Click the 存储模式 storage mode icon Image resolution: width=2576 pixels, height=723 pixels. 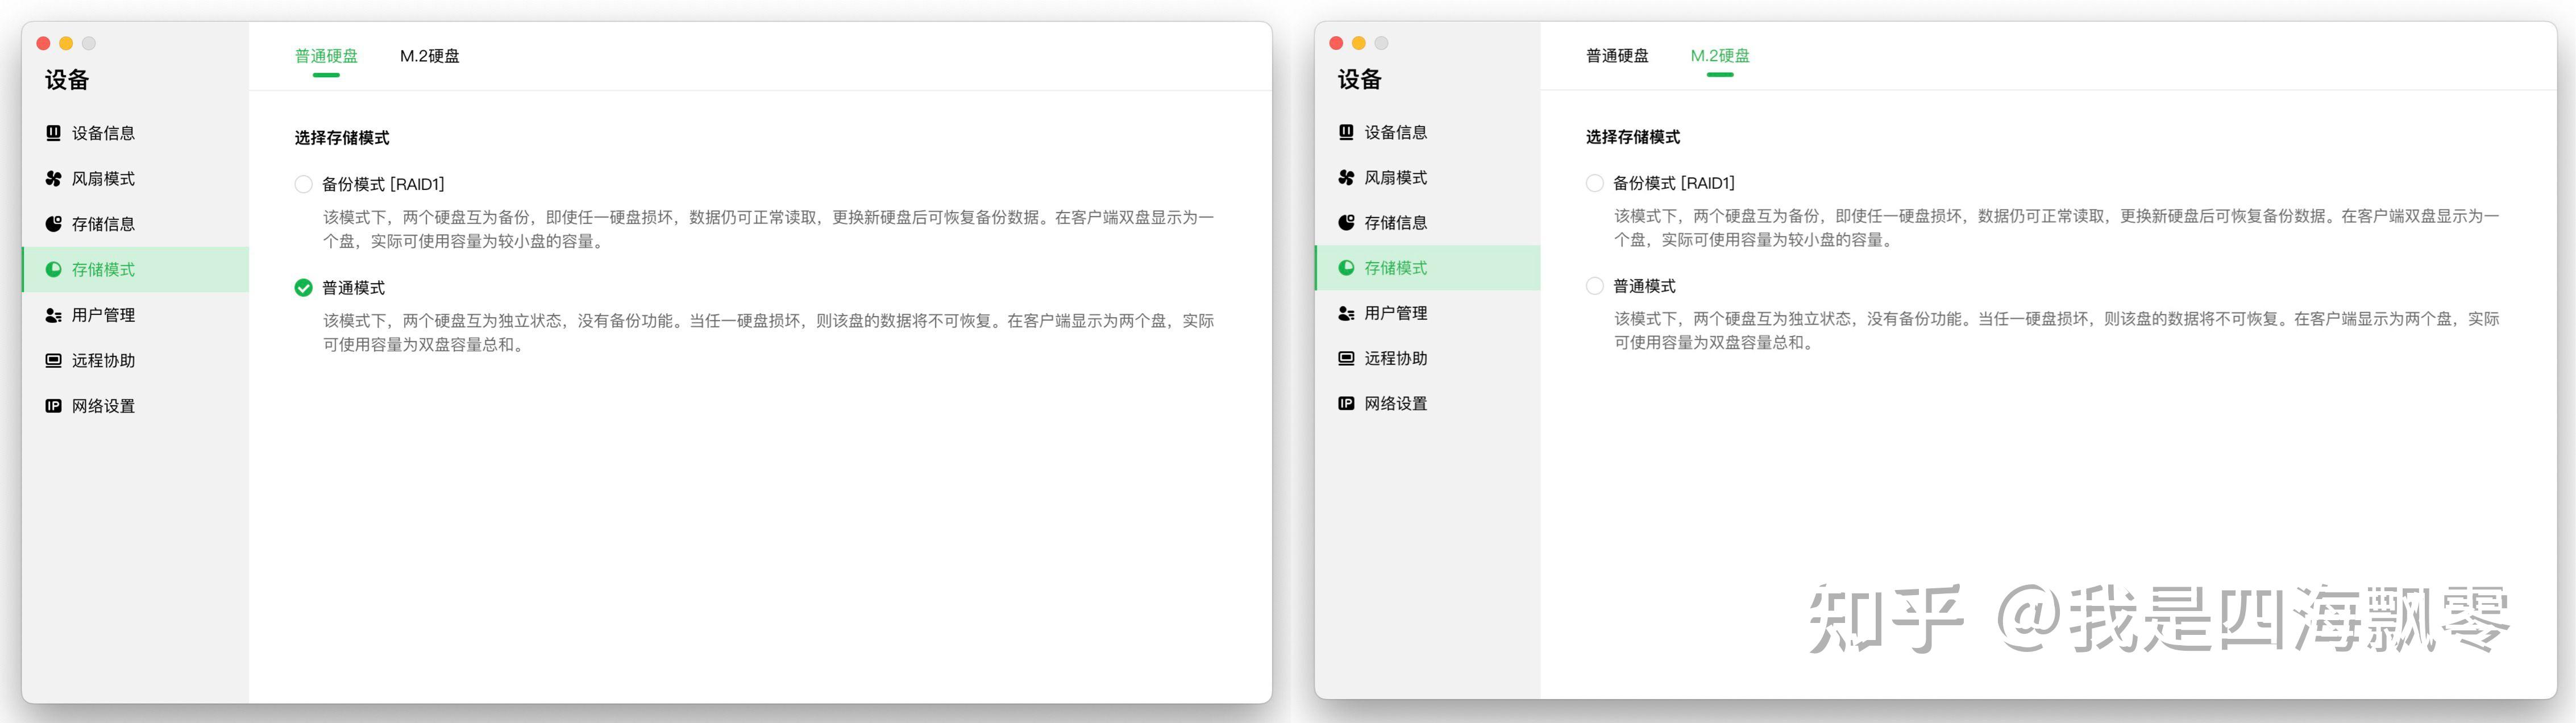pyautogui.click(x=53, y=269)
